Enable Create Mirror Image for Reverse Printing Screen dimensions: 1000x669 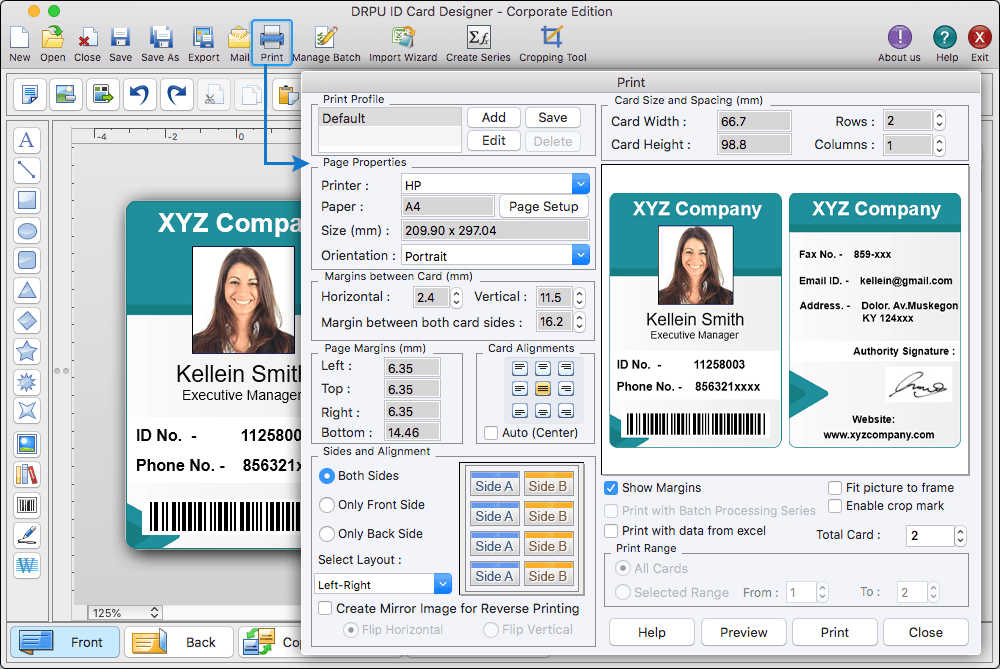pyautogui.click(x=325, y=608)
